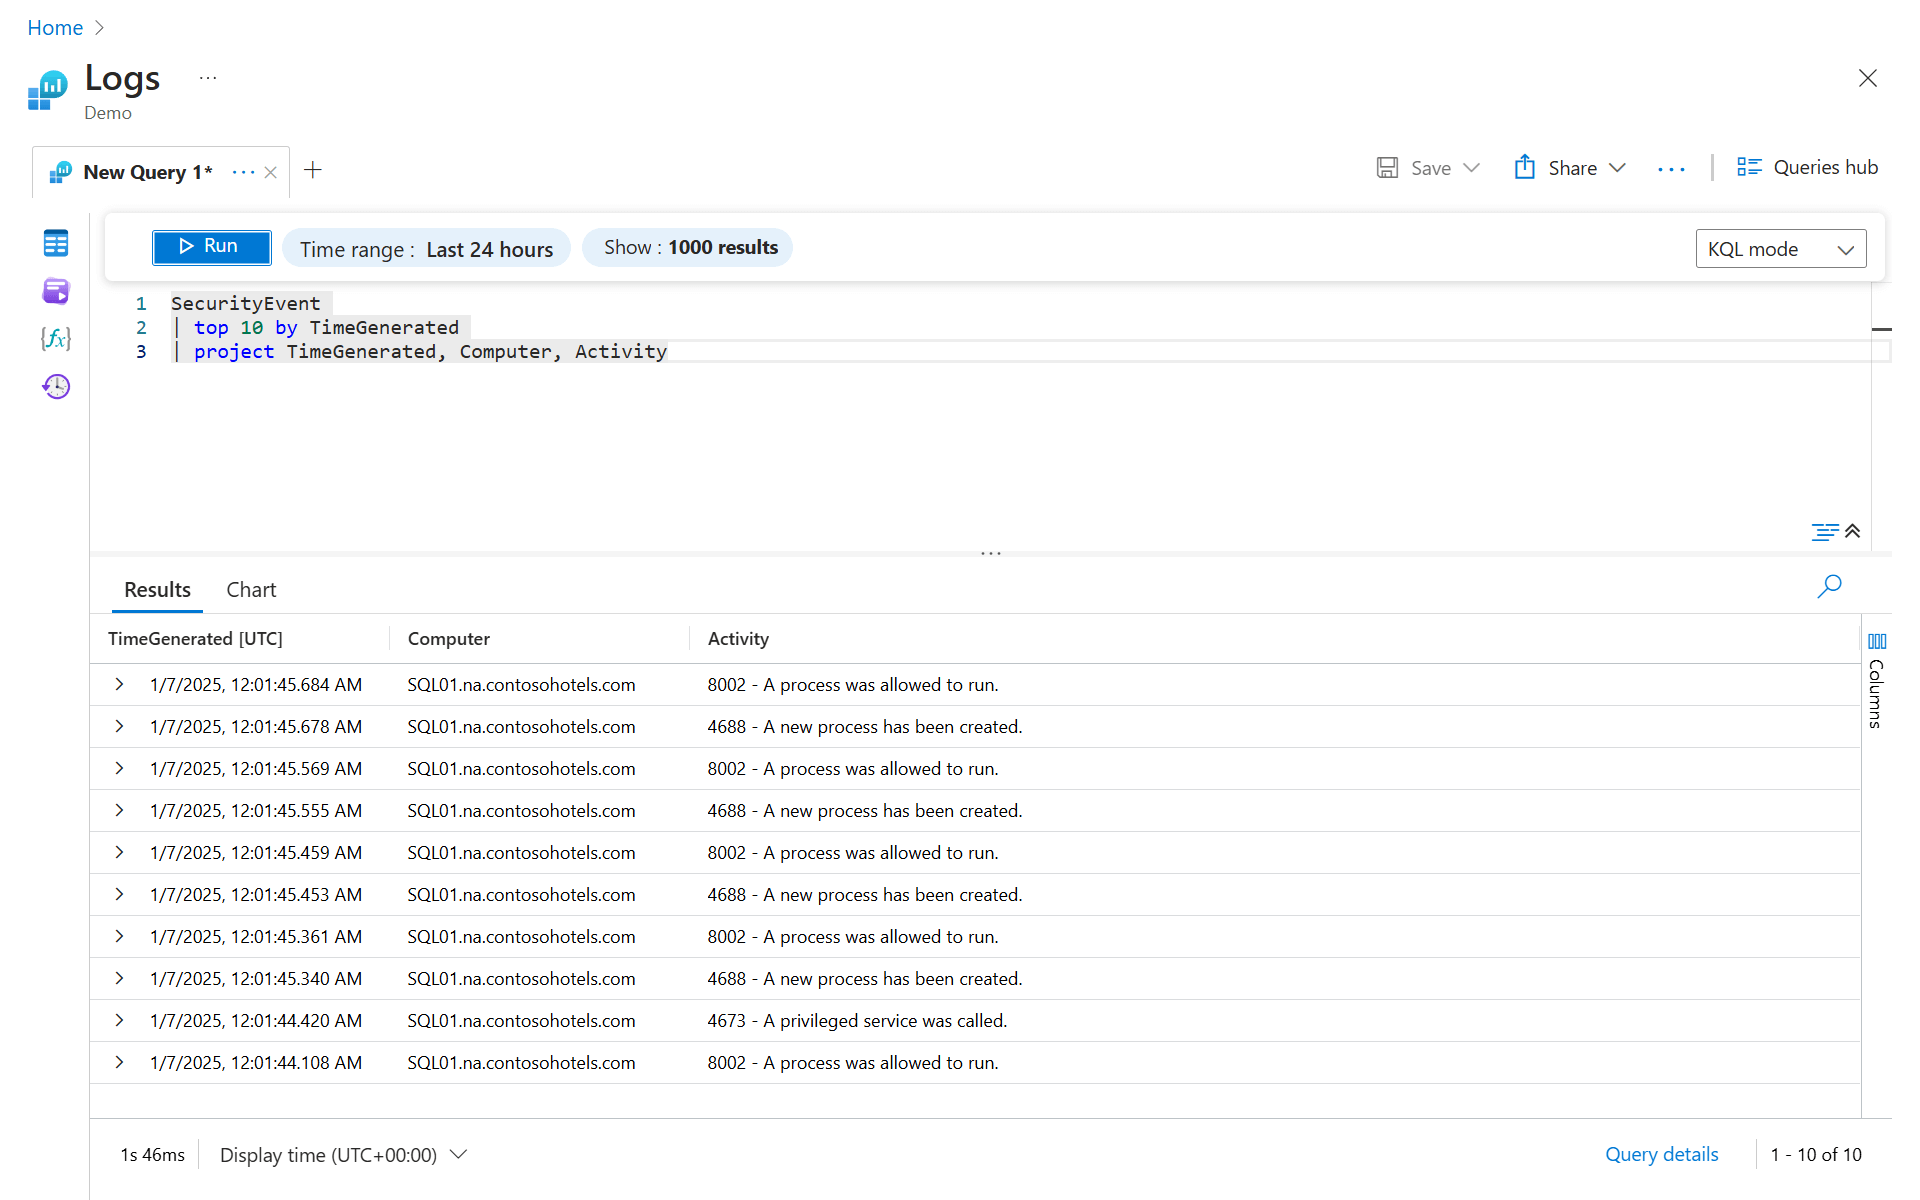Open the Queries sidebar icon
Viewport: 1920px width, 1200px height.
56,291
